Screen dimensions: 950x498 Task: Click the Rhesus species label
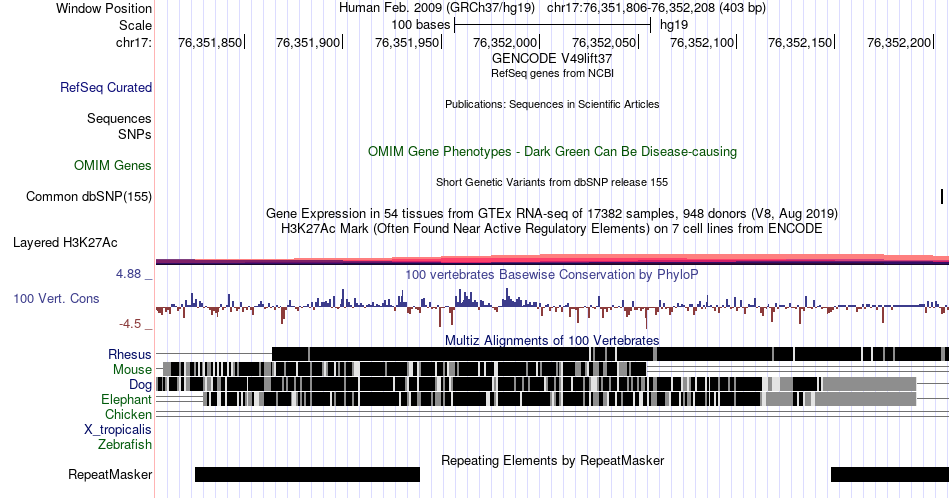(130, 354)
